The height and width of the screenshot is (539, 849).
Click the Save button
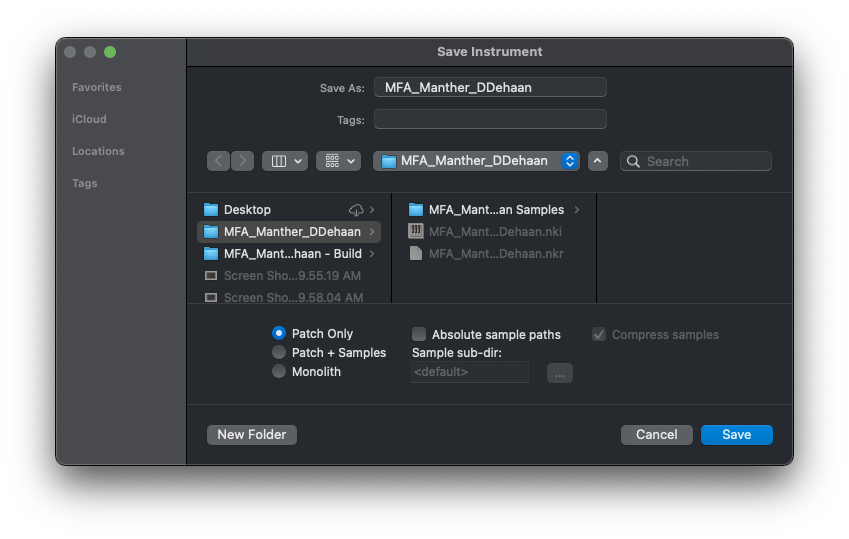click(736, 435)
